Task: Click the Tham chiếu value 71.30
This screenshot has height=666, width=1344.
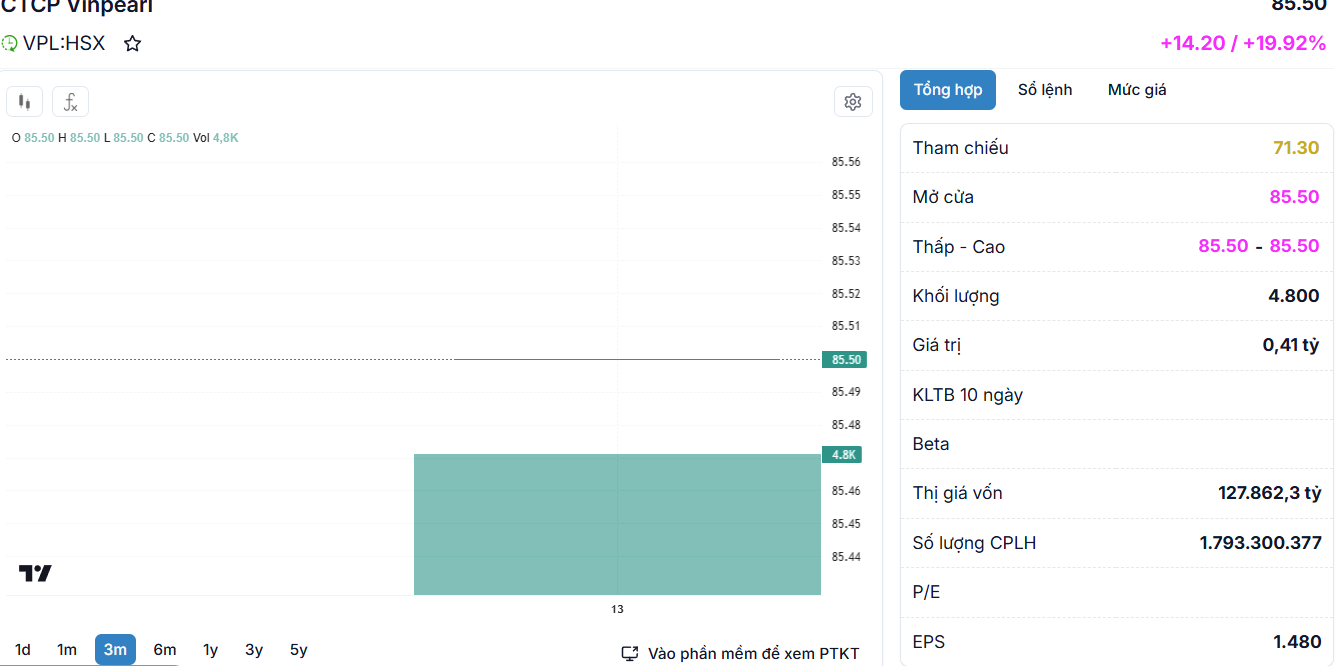Action: pyautogui.click(x=1296, y=148)
